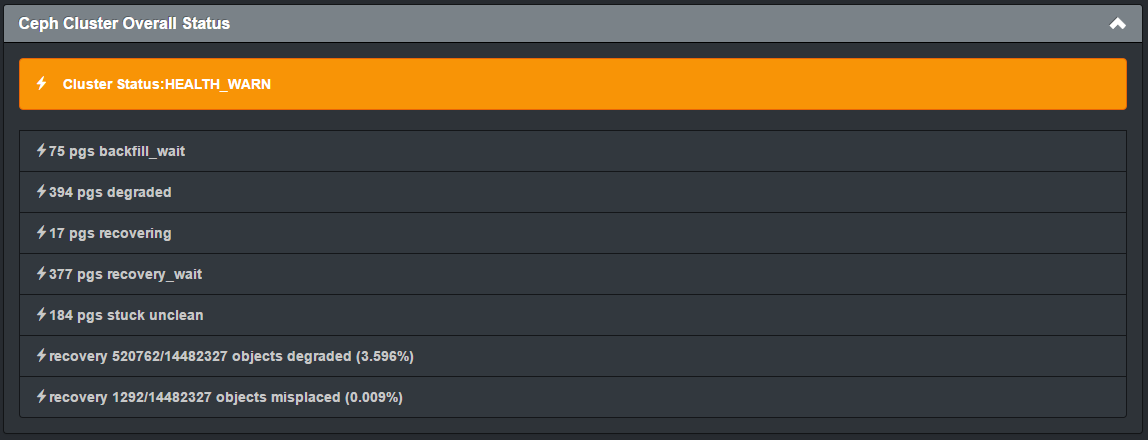Collapse the Ceph Cluster Overall Status panel
The width and height of the screenshot is (1148, 440).
pyautogui.click(x=1117, y=23)
